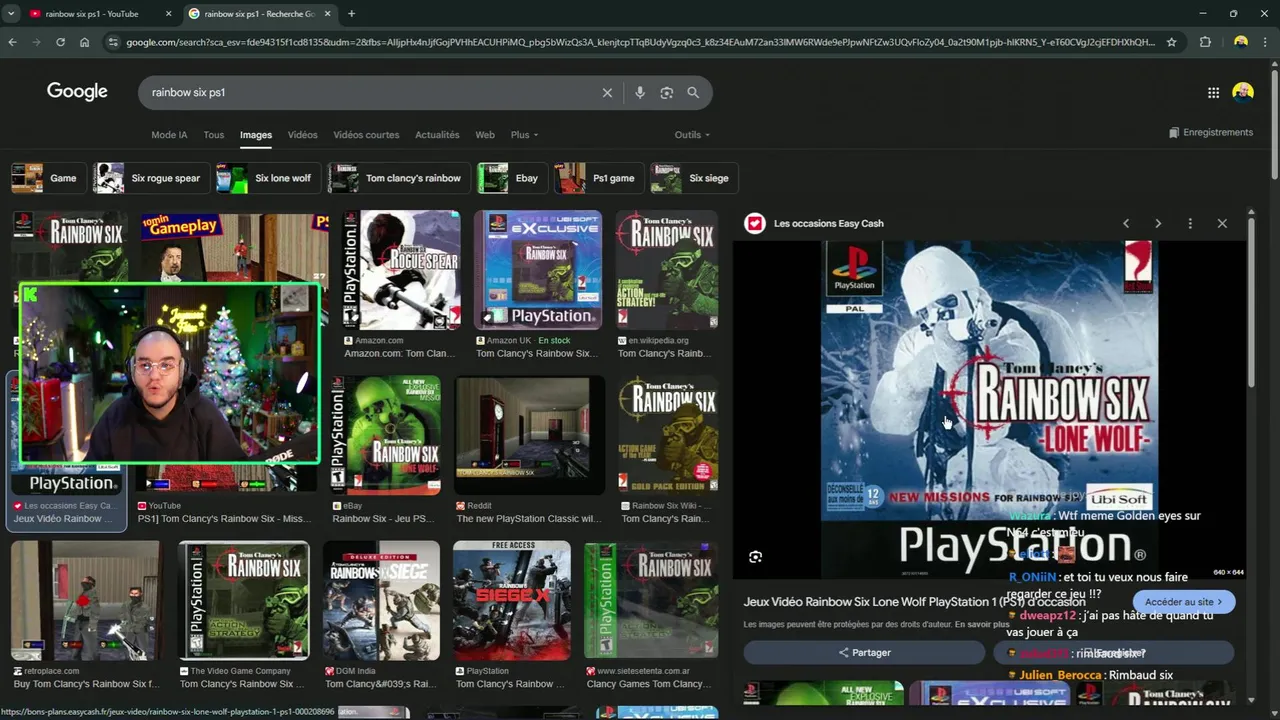Open the retroplace.com image result
The image size is (1280, 720).
[x=86, y=600]
